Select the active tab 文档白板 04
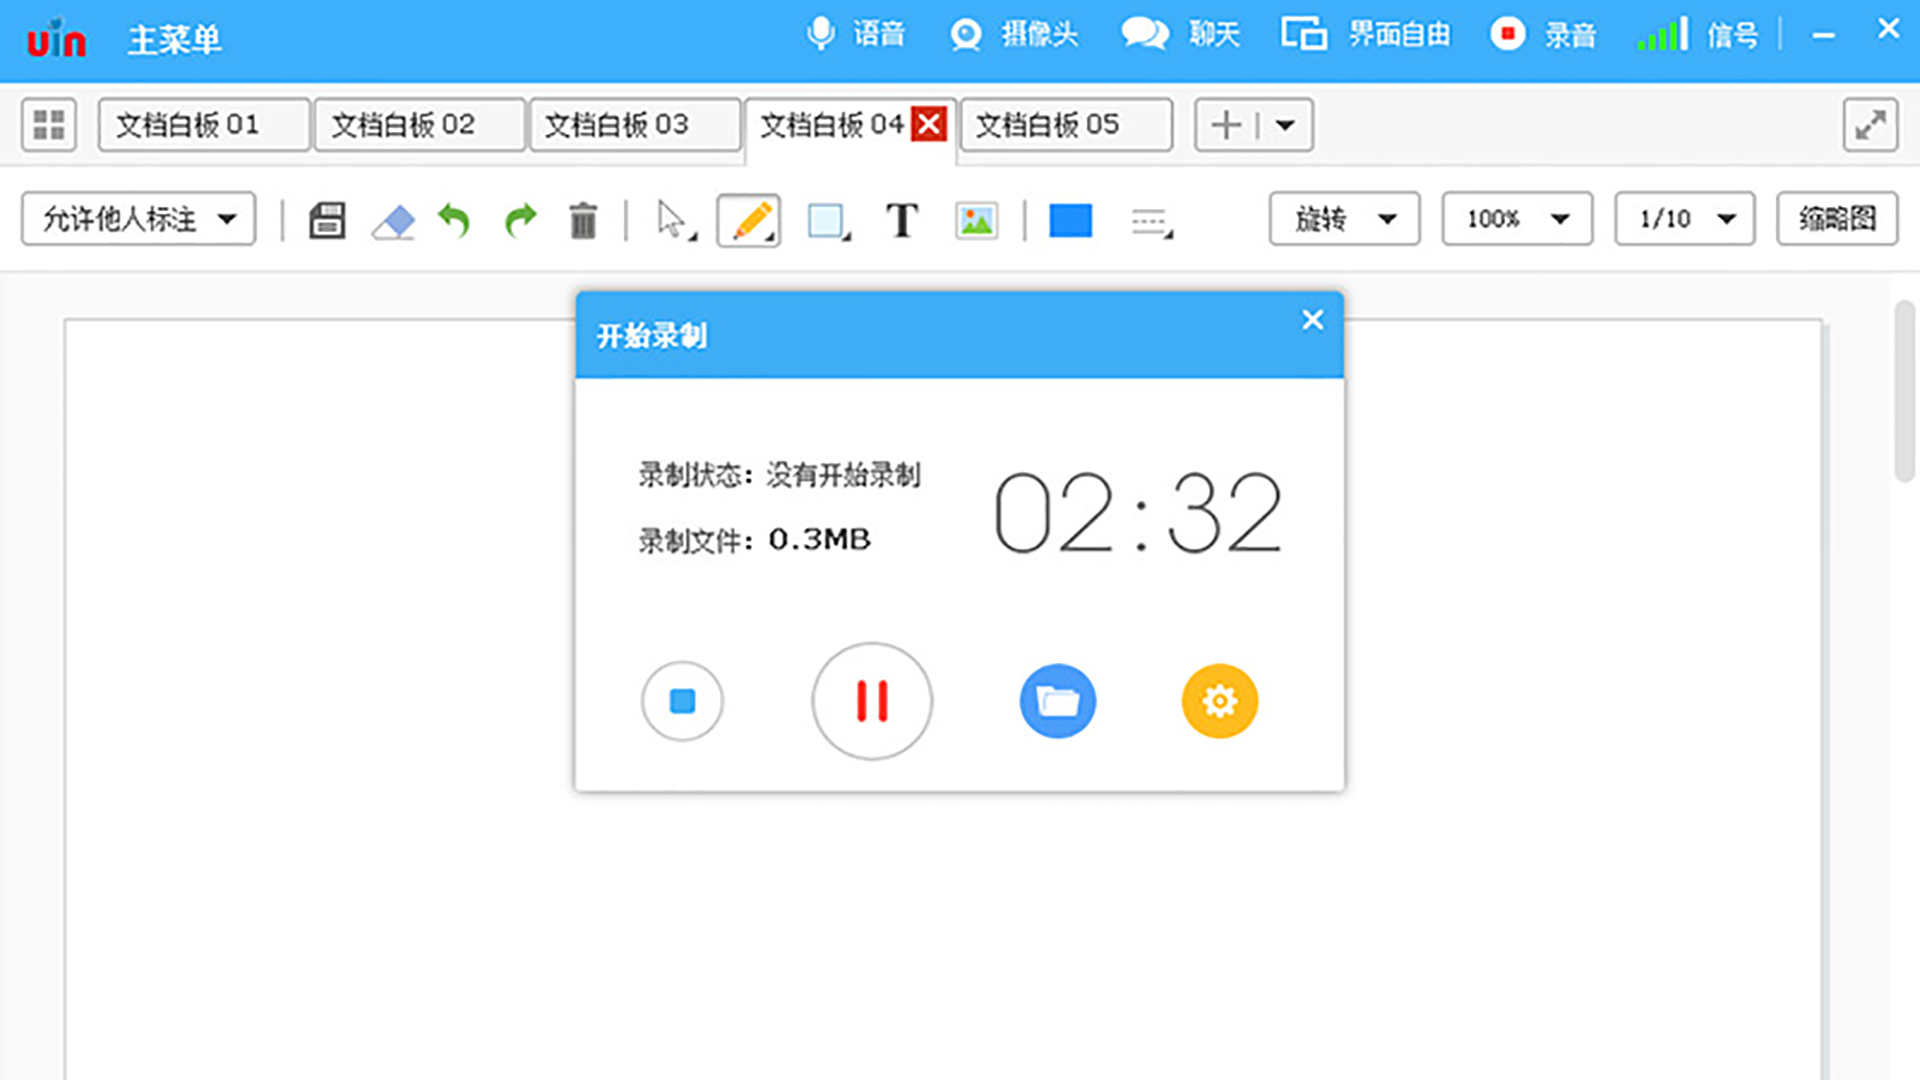This screenshot has height=1080, width=1920. point(831,125)
